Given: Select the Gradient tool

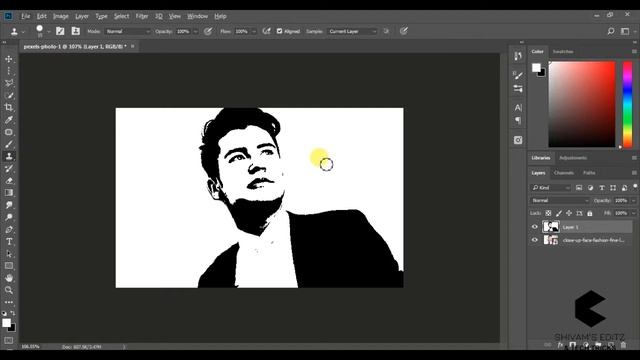Looking at the screenshot, I should pos(9,193).
